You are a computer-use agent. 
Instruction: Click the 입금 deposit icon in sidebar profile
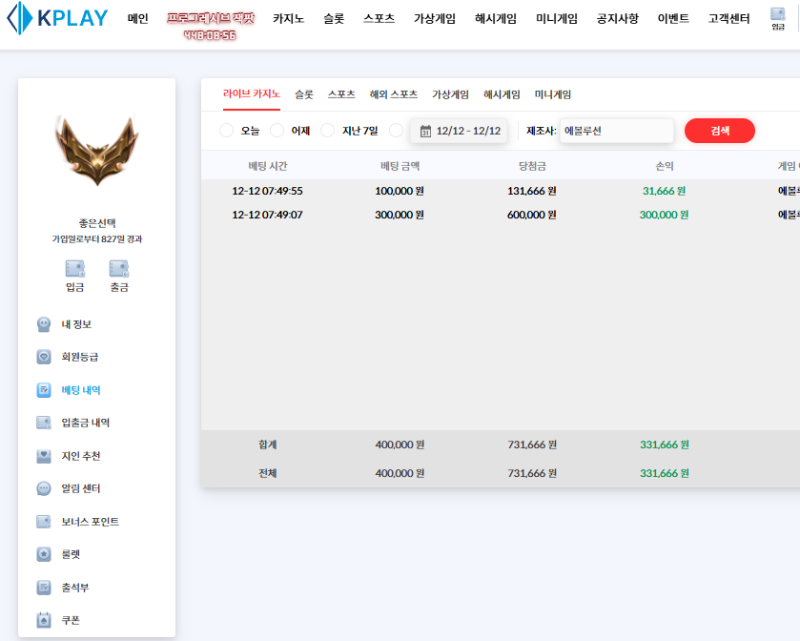click(75, 269)
